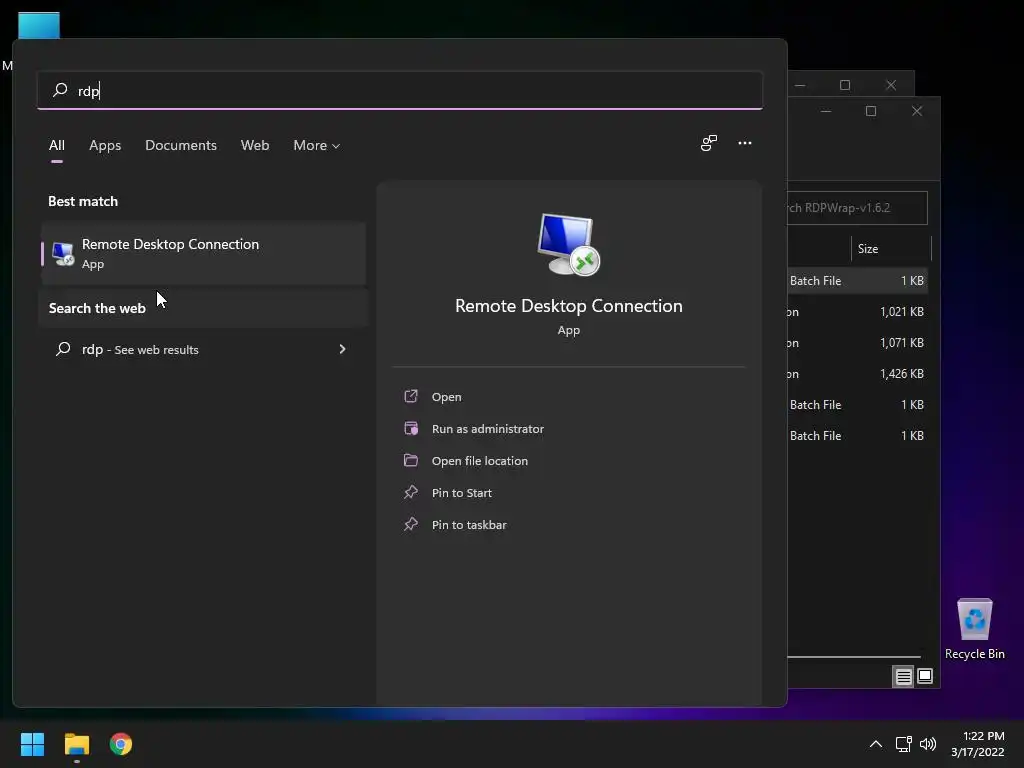Switch to the All filter tab
Image resolution: width=1024 pixels, height=768 pixels.
57,145
